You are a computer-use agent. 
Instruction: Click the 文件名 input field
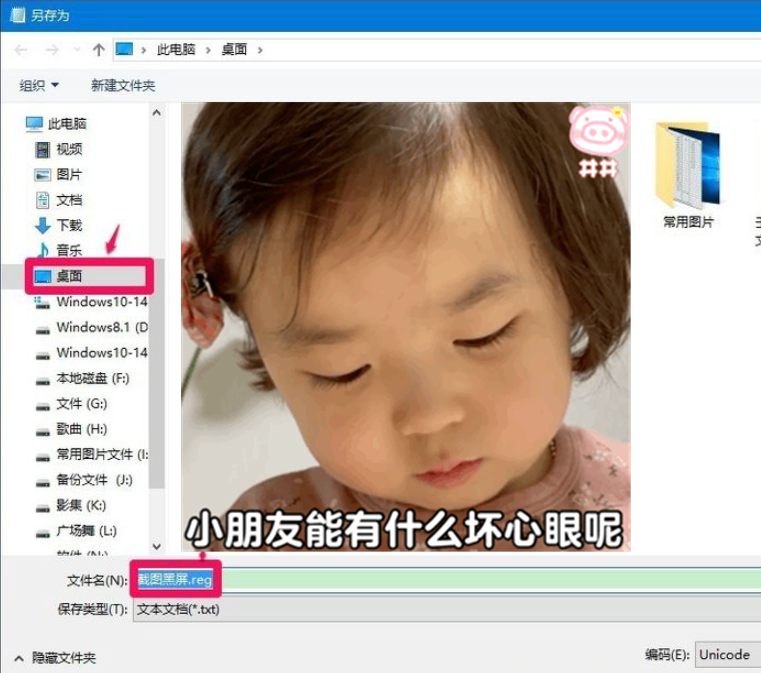[x=450, y=580]
